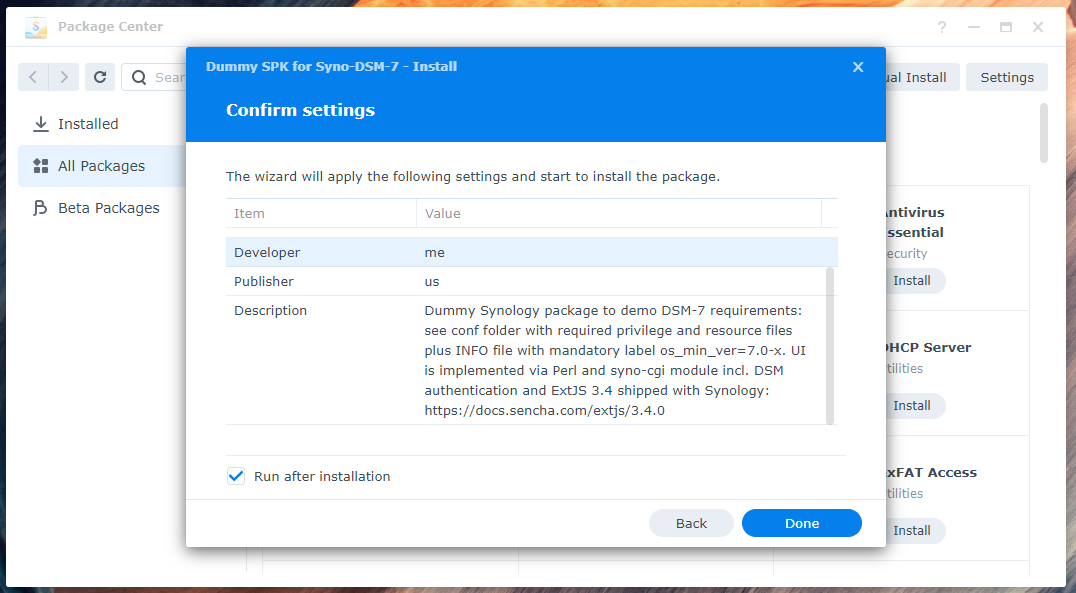
Task: Go forward with the right arrow button
Action: (x=64, y=78)
